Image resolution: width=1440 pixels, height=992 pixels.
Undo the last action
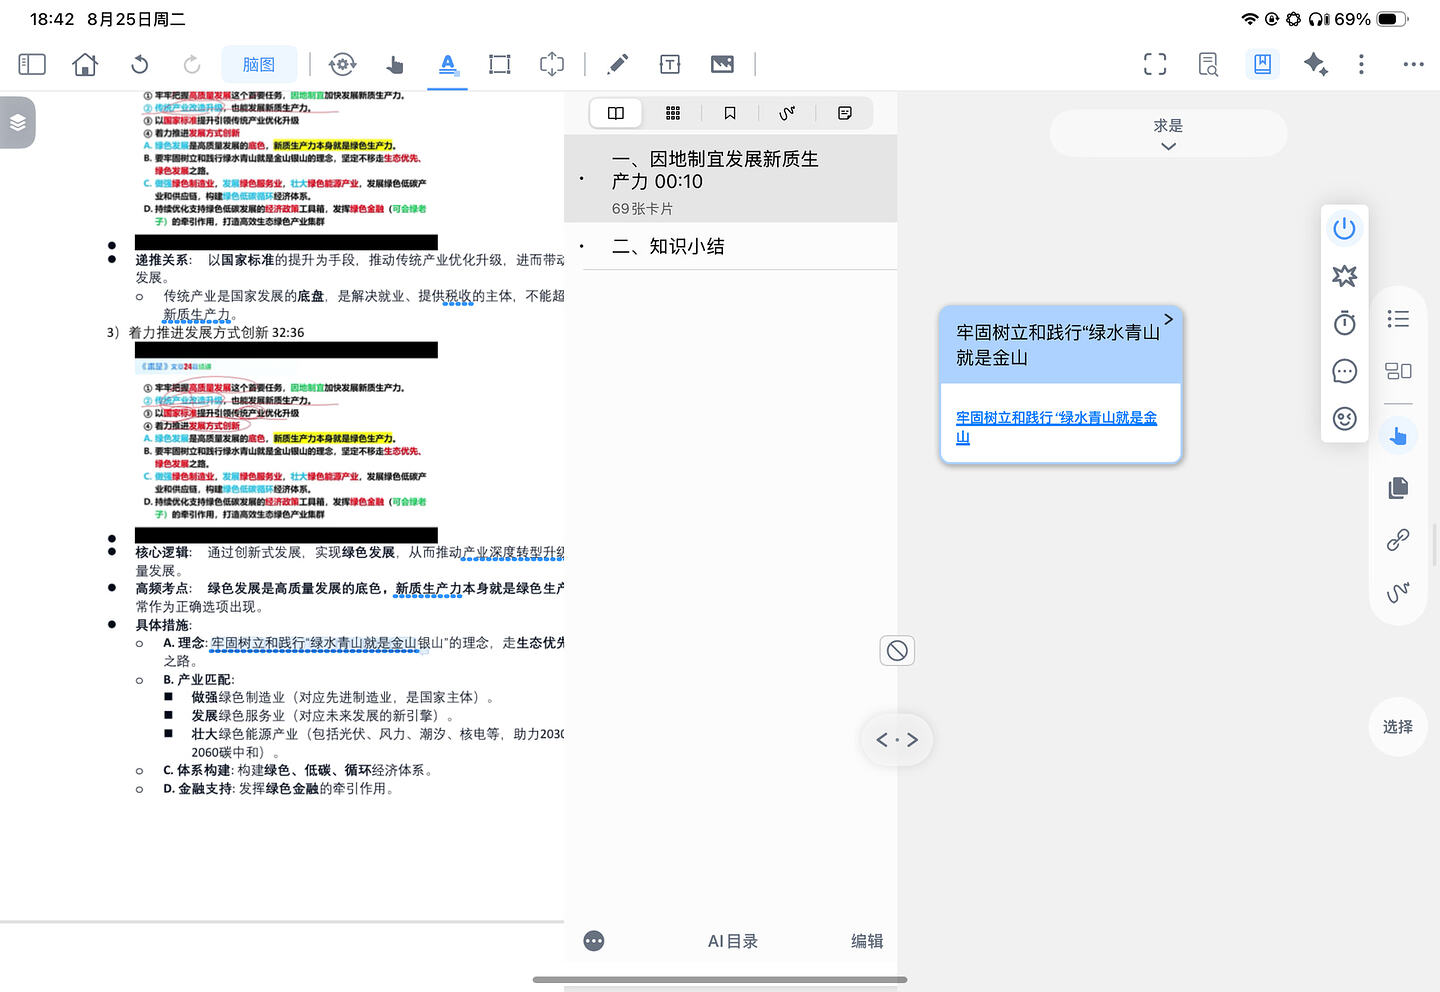click(139, 64)
